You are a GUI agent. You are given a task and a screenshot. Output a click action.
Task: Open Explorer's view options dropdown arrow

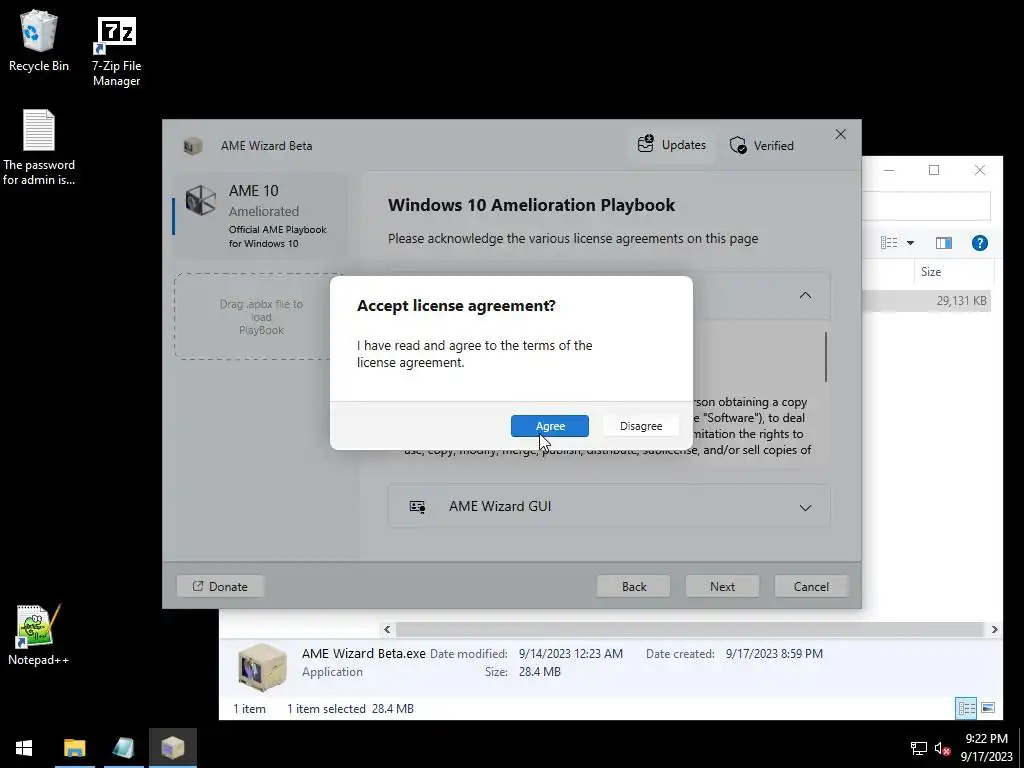(x=910, y=243)
